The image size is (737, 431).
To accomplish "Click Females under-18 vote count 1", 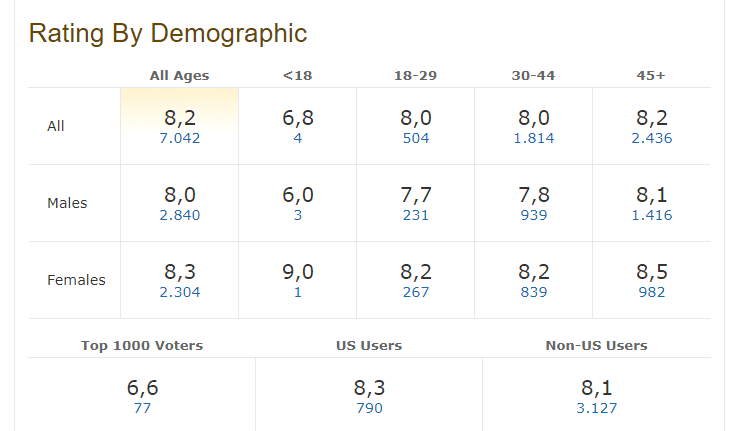I will click(x=298, y=293).
